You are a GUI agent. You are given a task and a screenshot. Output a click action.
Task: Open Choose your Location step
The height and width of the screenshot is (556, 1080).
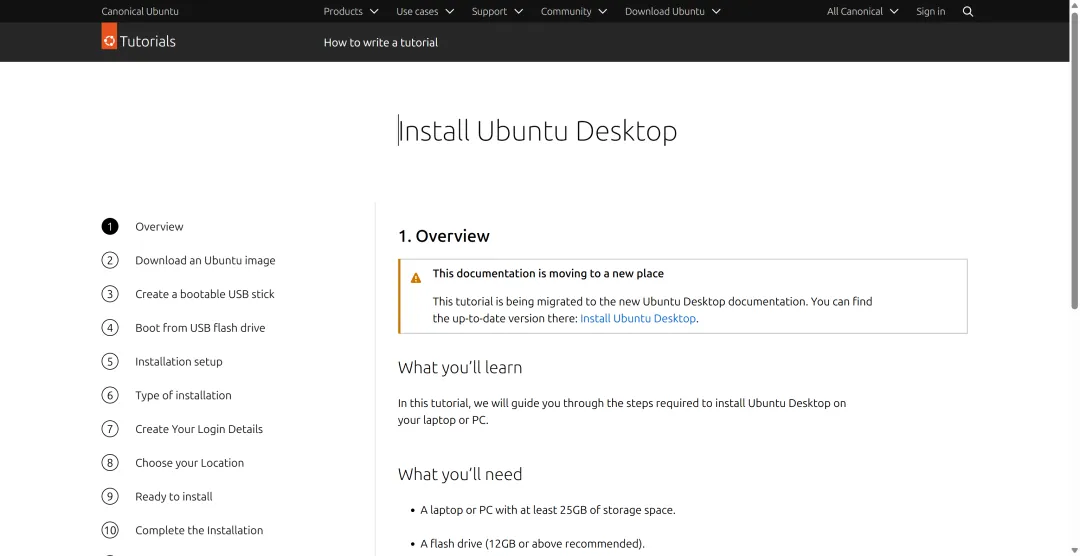189,463
